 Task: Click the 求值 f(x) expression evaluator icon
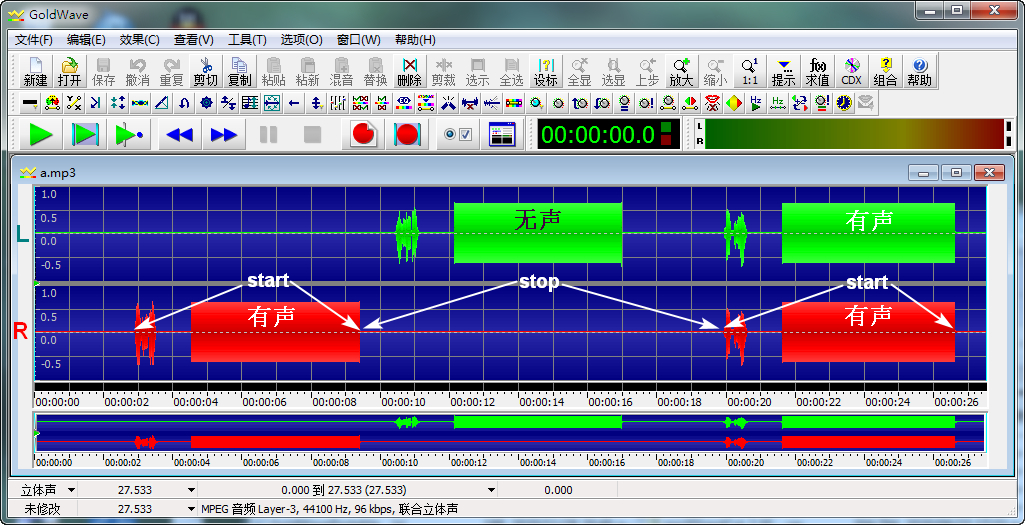(x=817, y=72)
